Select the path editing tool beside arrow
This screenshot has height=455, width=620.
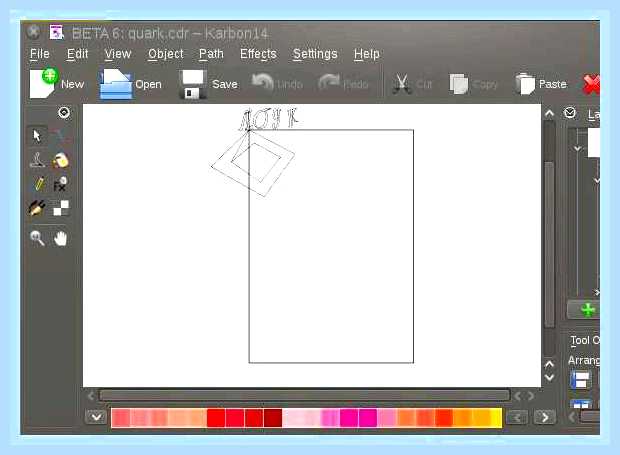(60, 136)
